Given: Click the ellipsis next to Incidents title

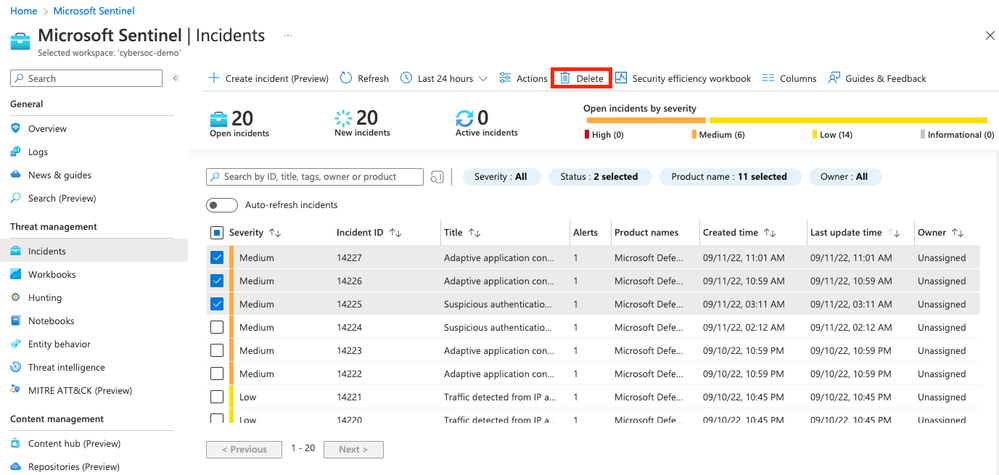Looking at the screenshot, I should pos(288,36).
